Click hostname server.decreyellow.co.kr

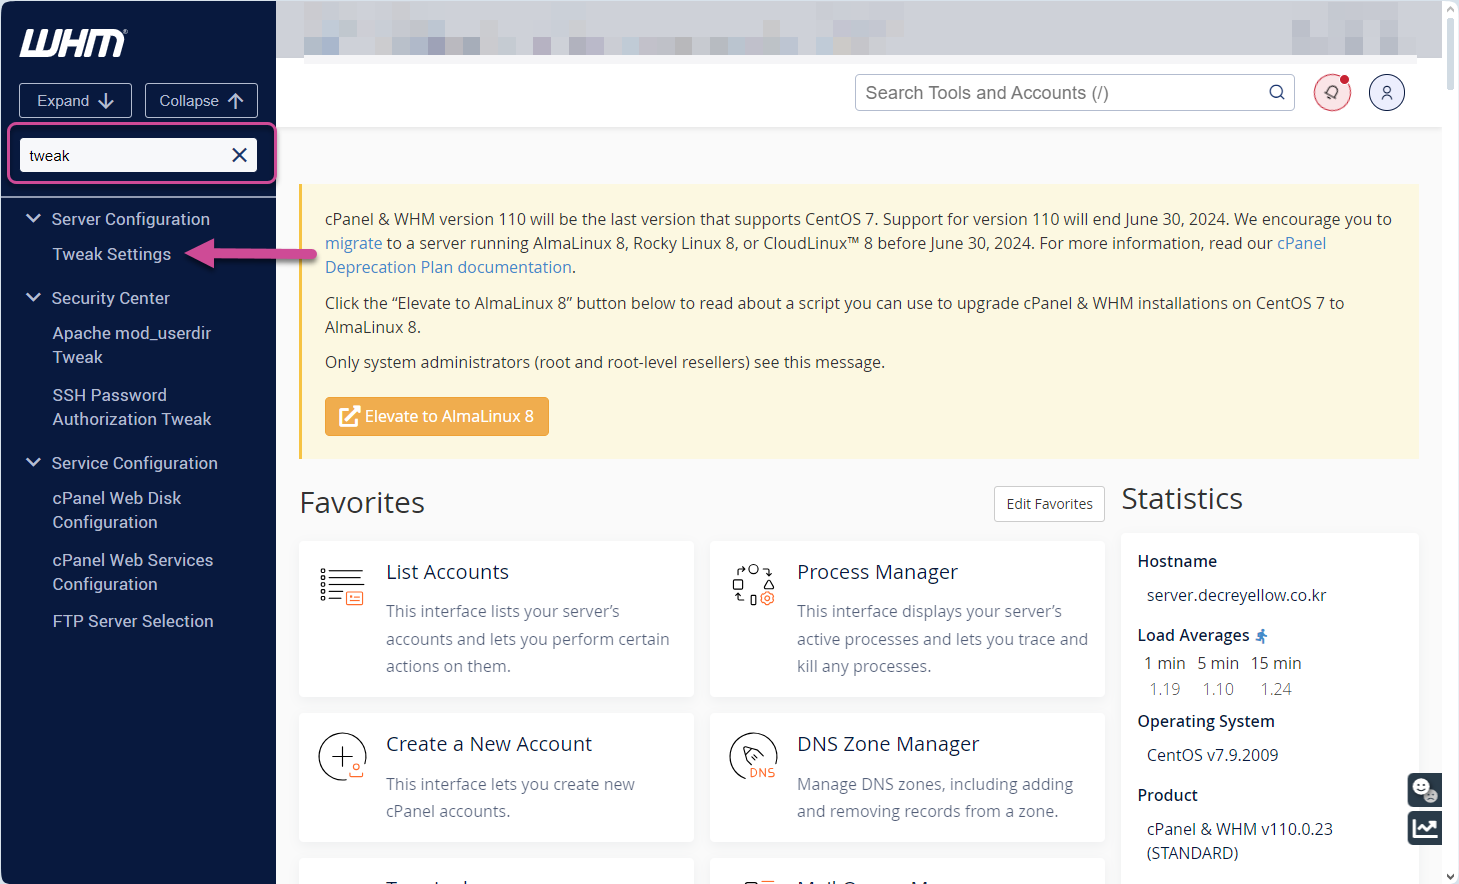pos(1236,595)
